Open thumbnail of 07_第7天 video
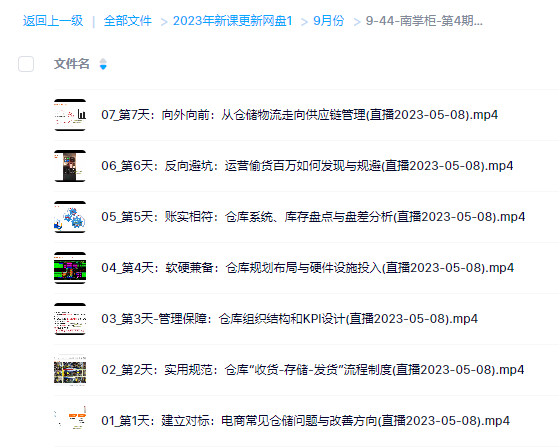 (x=70, y=115)
